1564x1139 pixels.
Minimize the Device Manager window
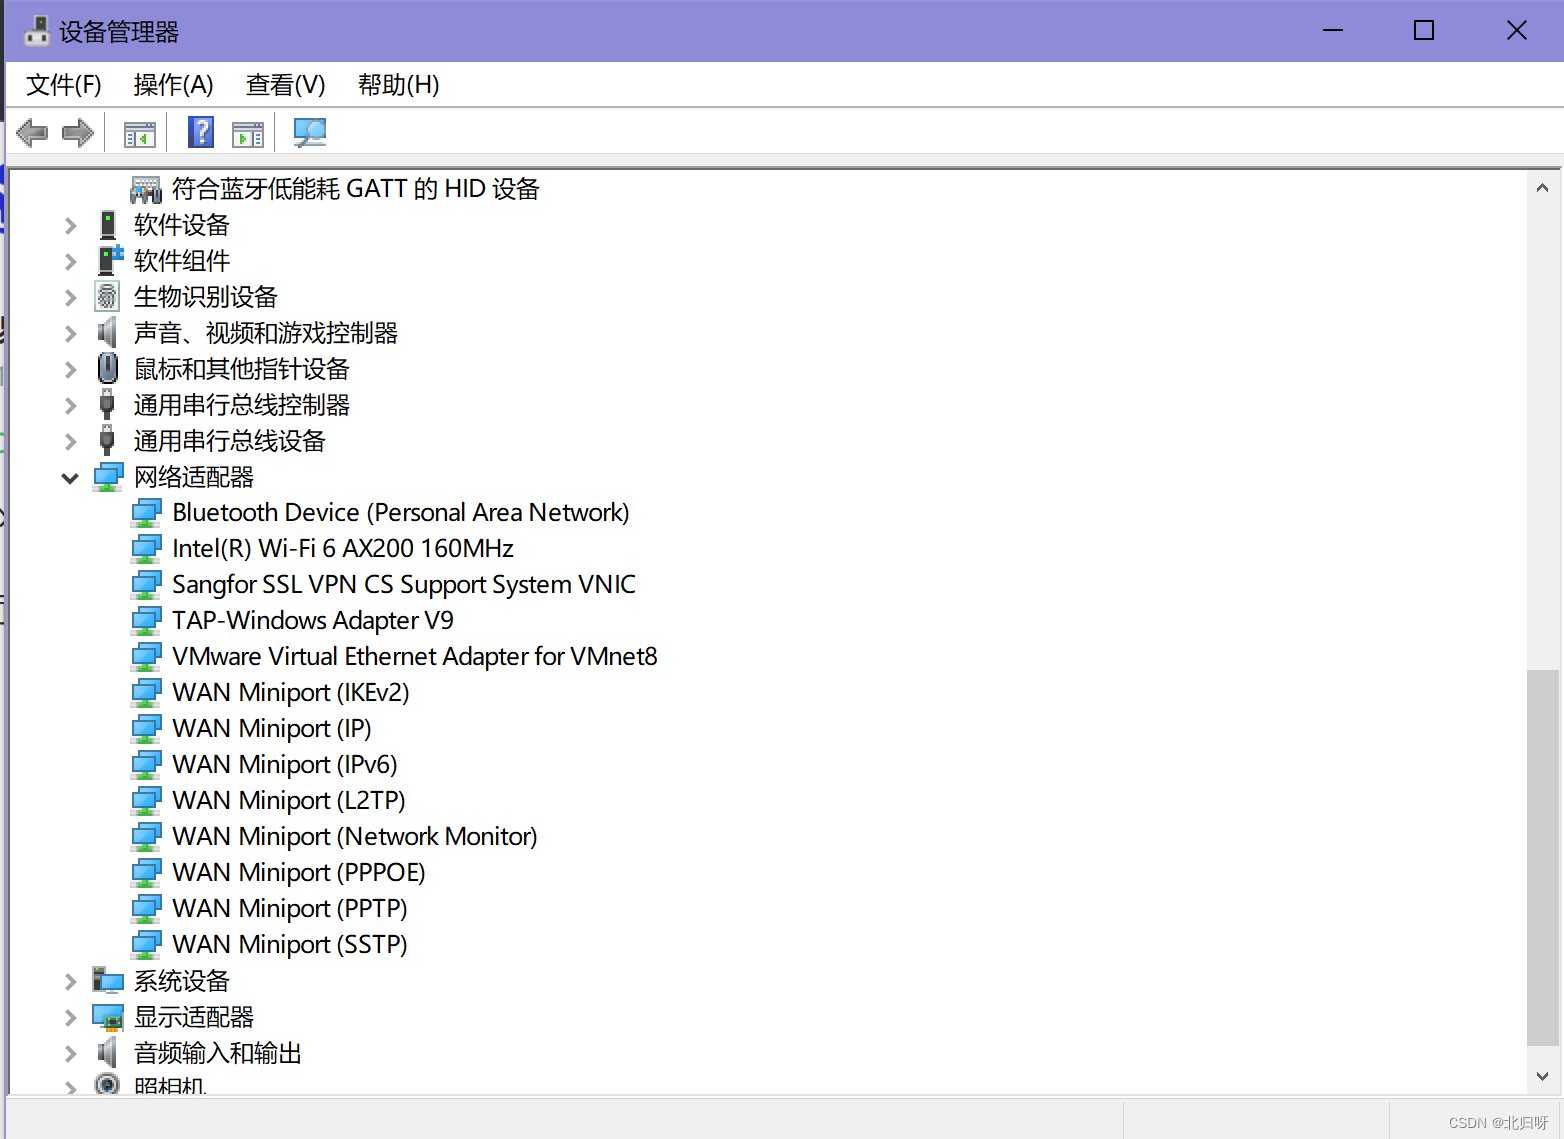click(x=1333, y=31)
